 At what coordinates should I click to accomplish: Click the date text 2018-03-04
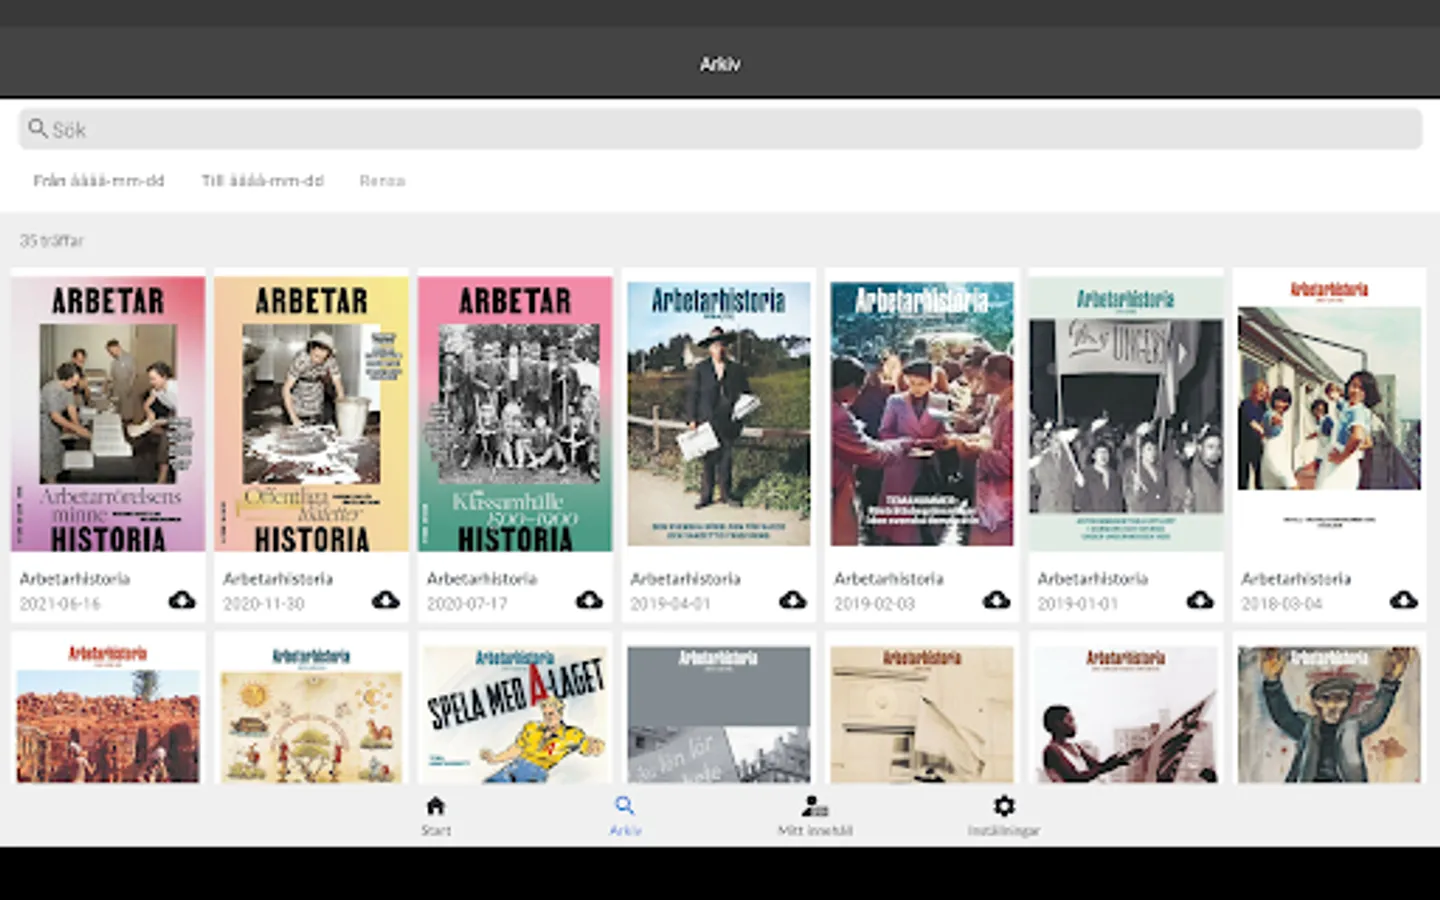pos(1281,604)
